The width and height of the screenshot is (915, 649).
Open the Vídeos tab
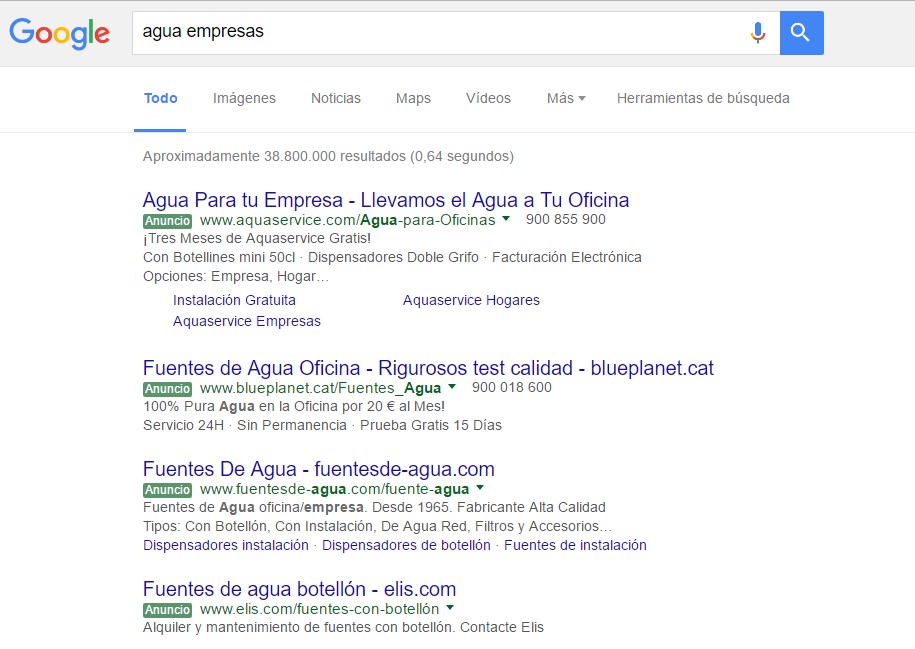(488, 98)
